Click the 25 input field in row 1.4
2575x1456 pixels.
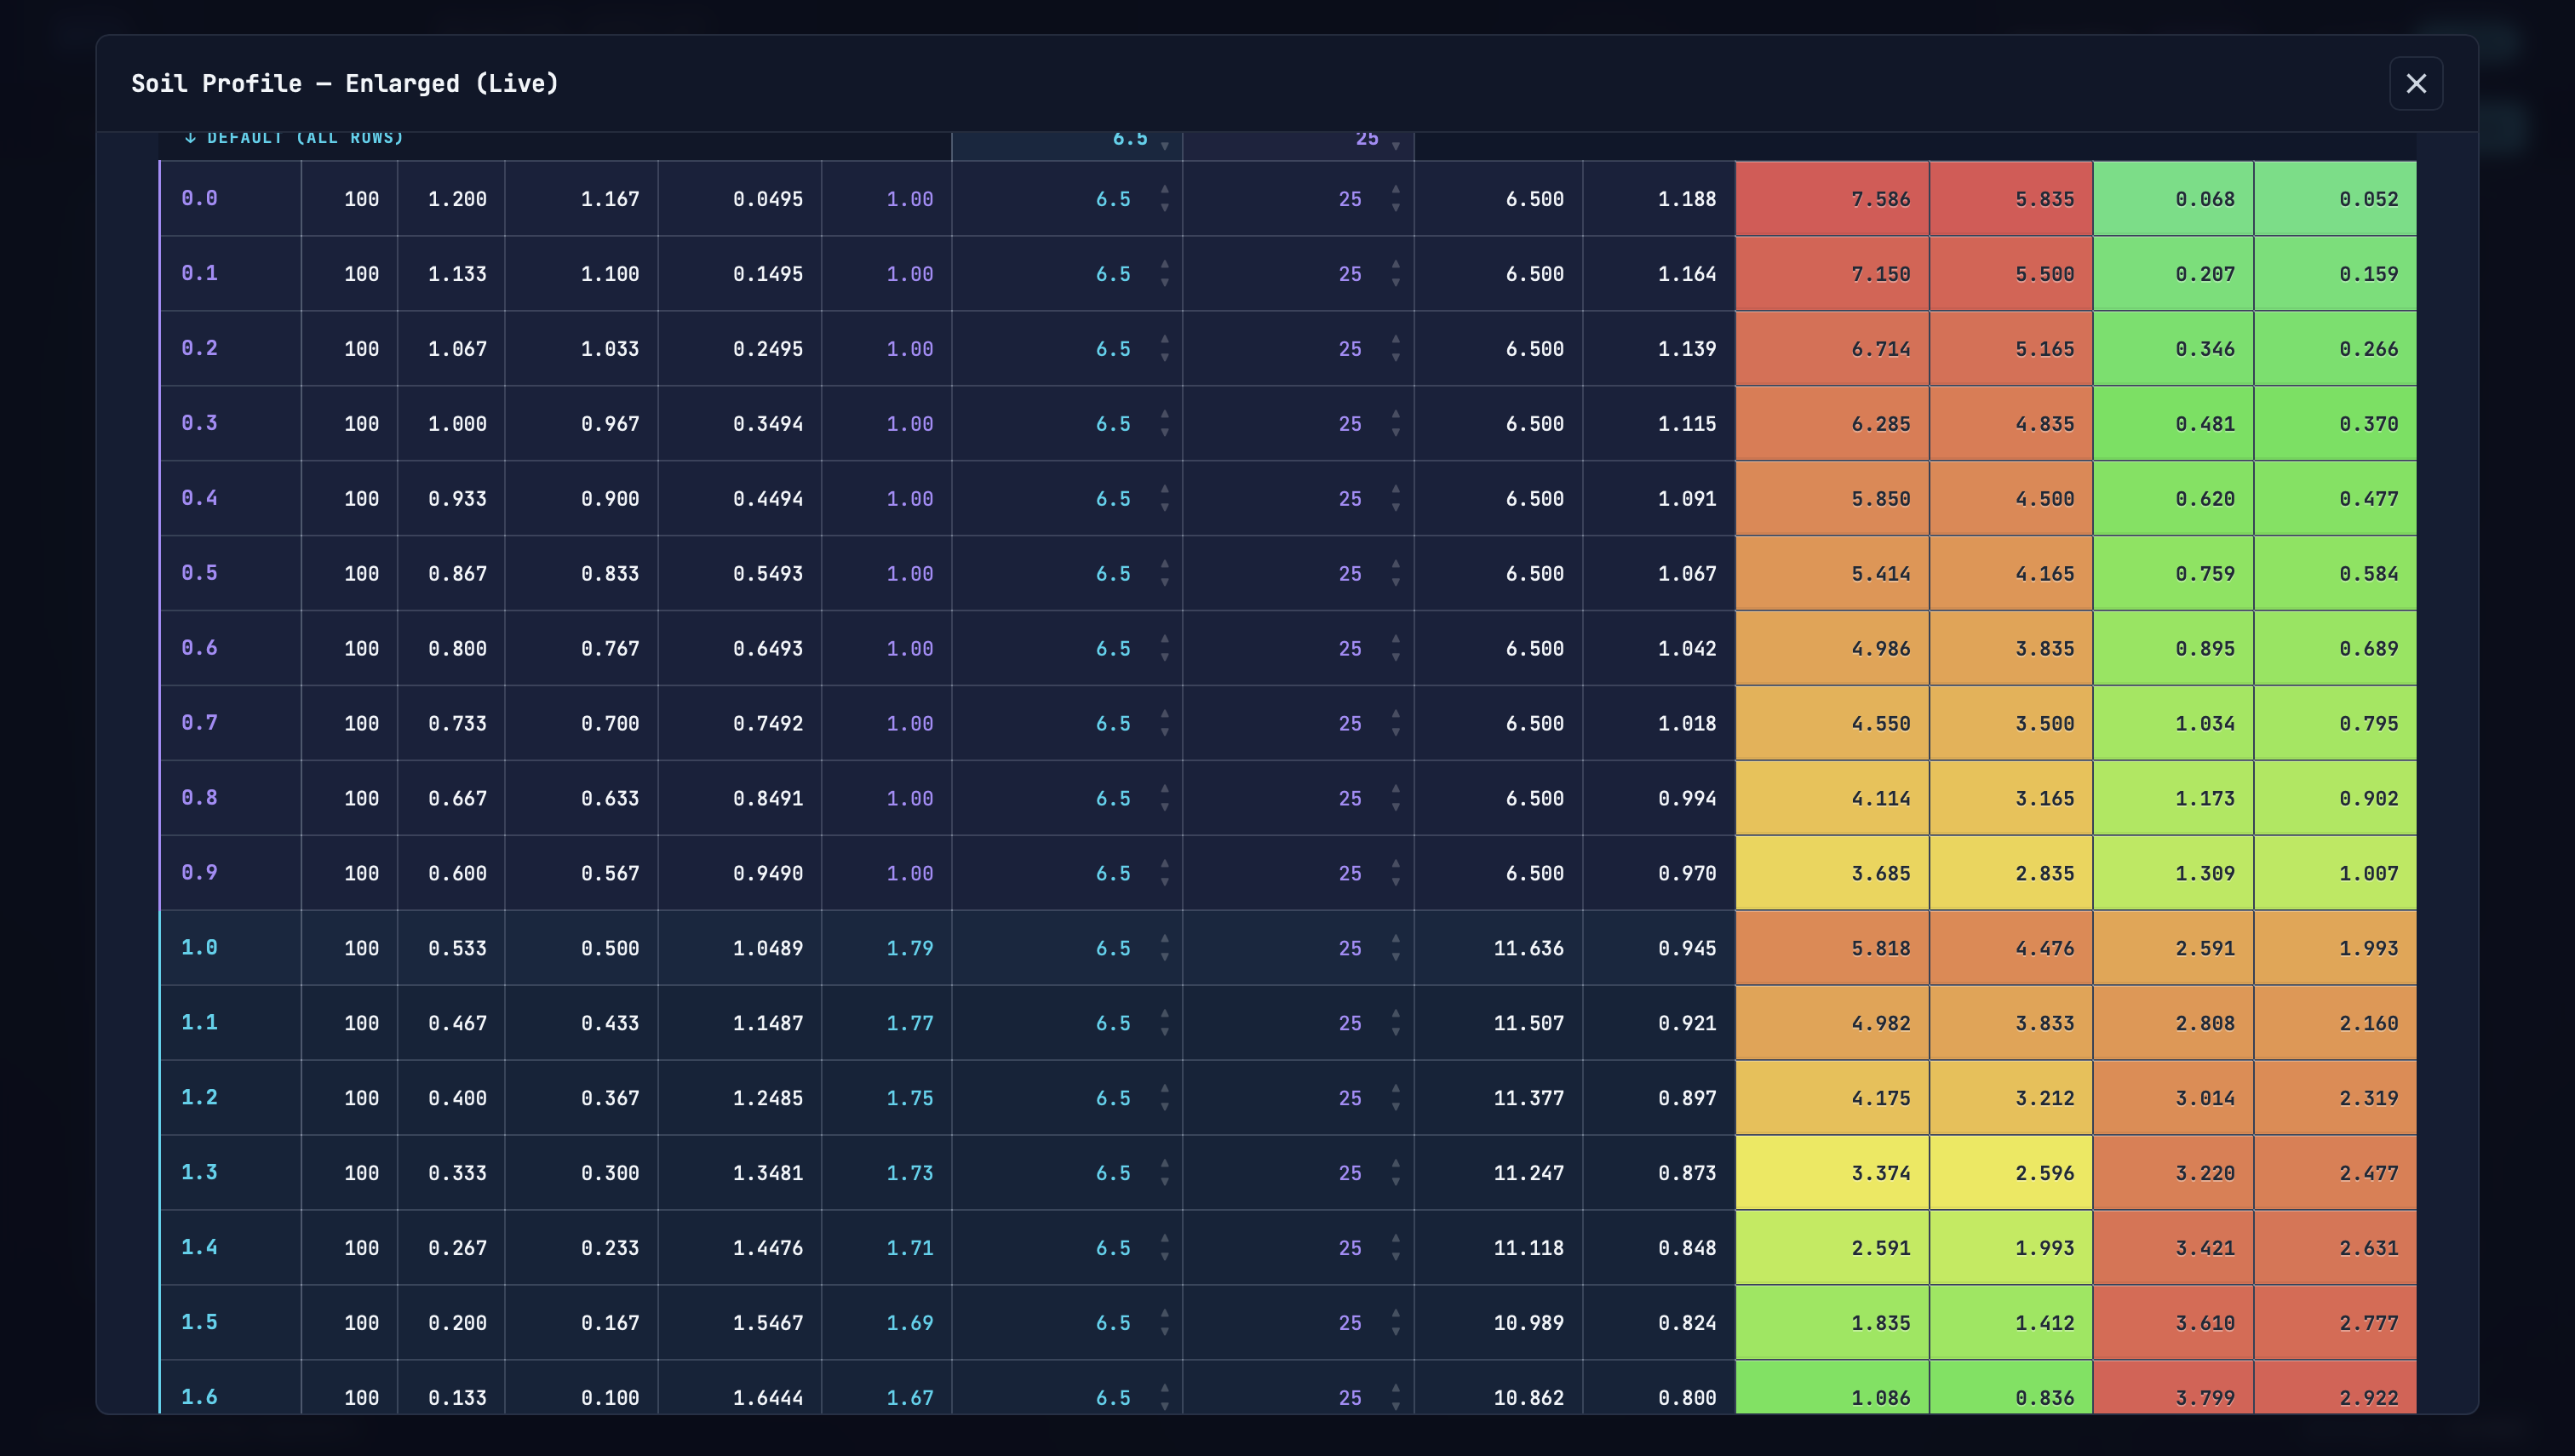(x=1298, y=1248)
